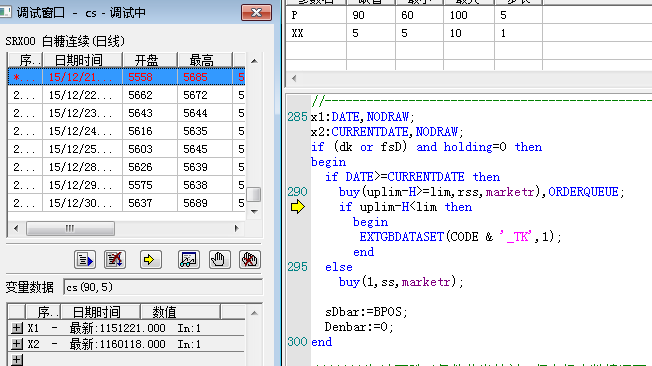Click the price table horizontal scroll left arrow
Image resolution: width=652 pixels, height=366 pixels.
point(16,228)
